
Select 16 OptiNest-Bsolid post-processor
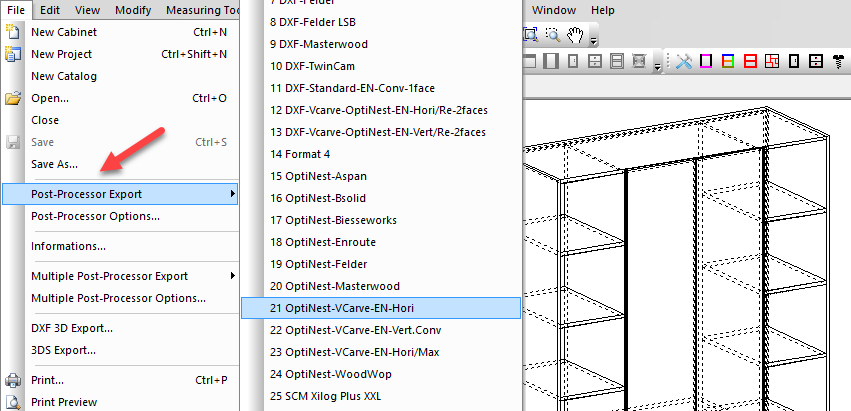point(381,198)
